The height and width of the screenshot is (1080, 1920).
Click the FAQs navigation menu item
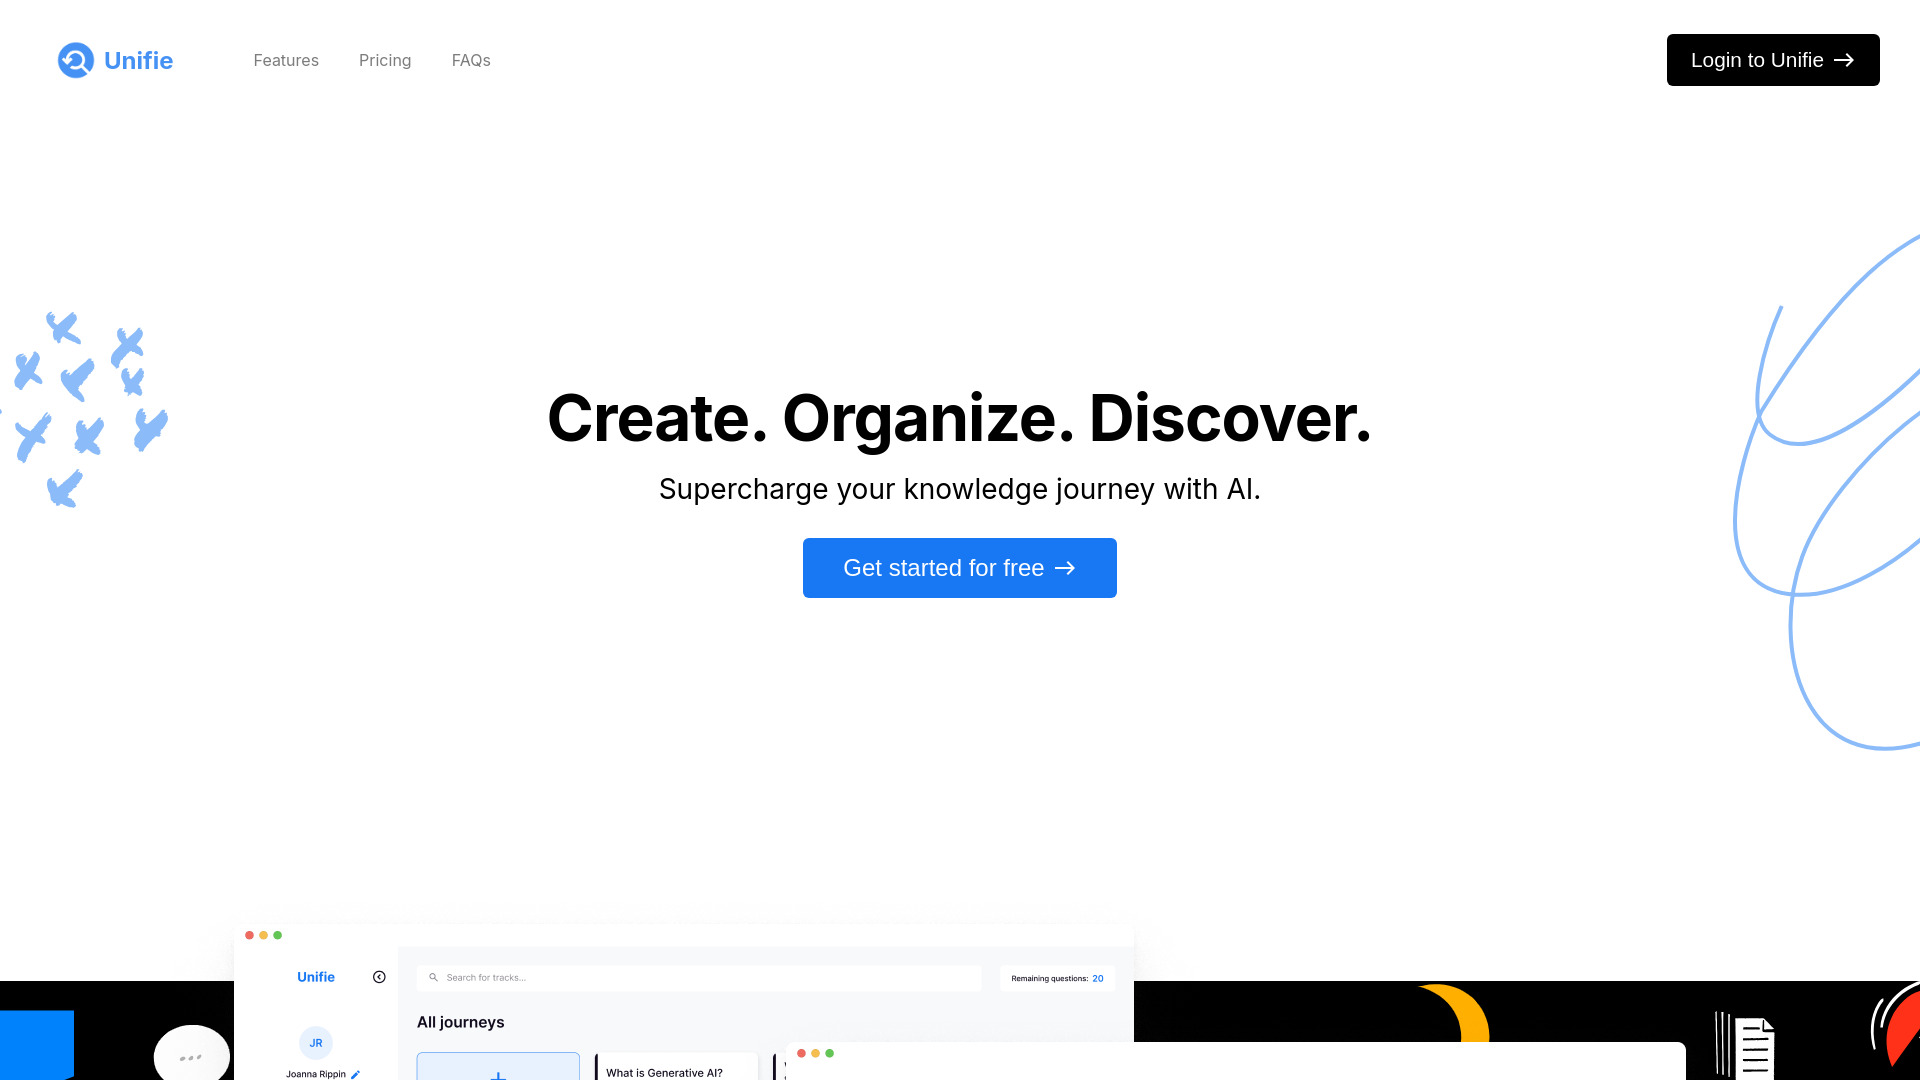[471, 59]
